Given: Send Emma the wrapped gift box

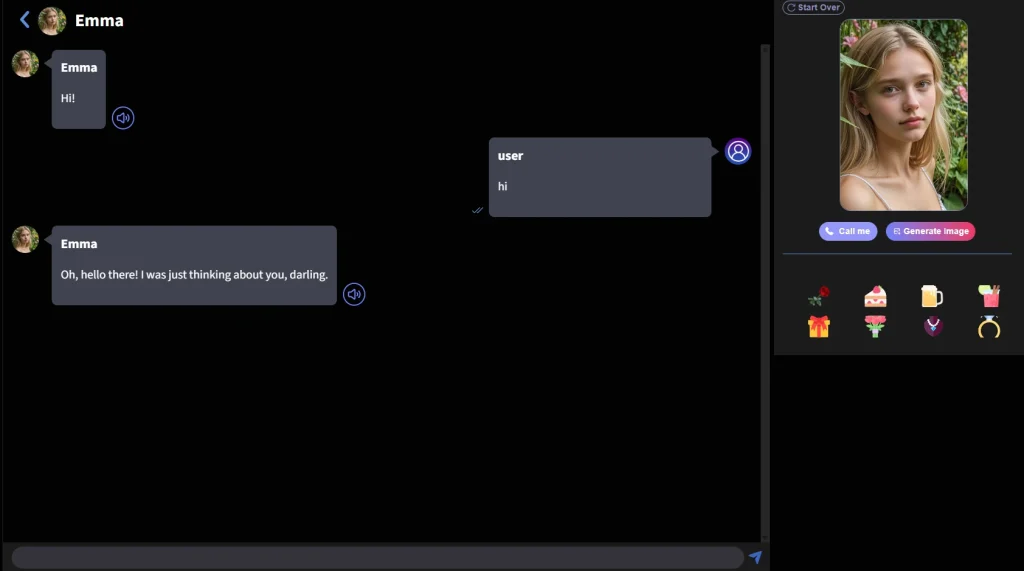Looking at the screenshot, I should click(819, 326).
